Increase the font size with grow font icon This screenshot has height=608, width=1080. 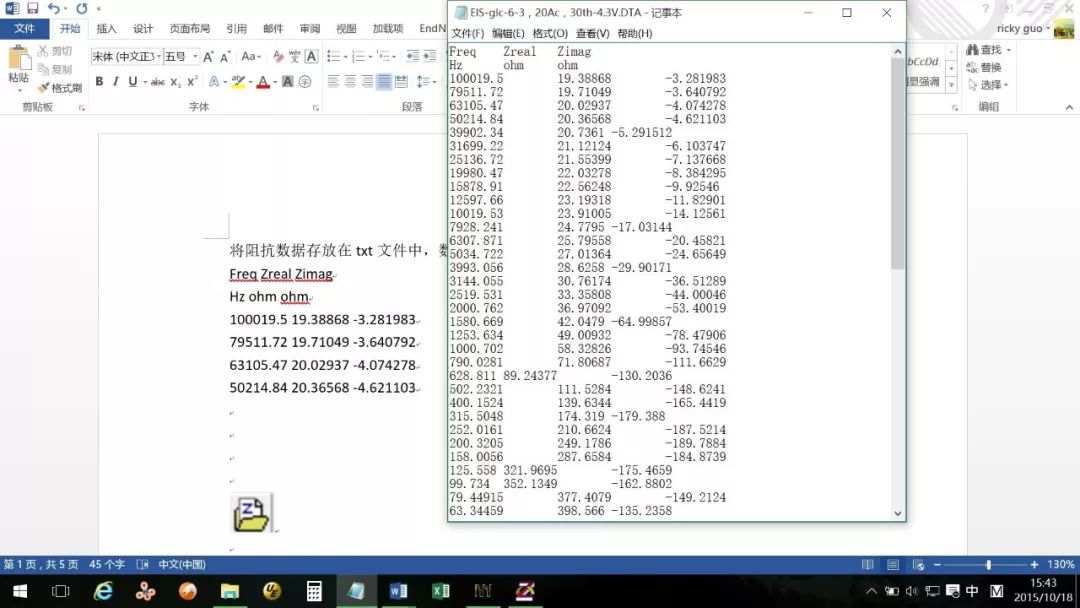(208, 57)
